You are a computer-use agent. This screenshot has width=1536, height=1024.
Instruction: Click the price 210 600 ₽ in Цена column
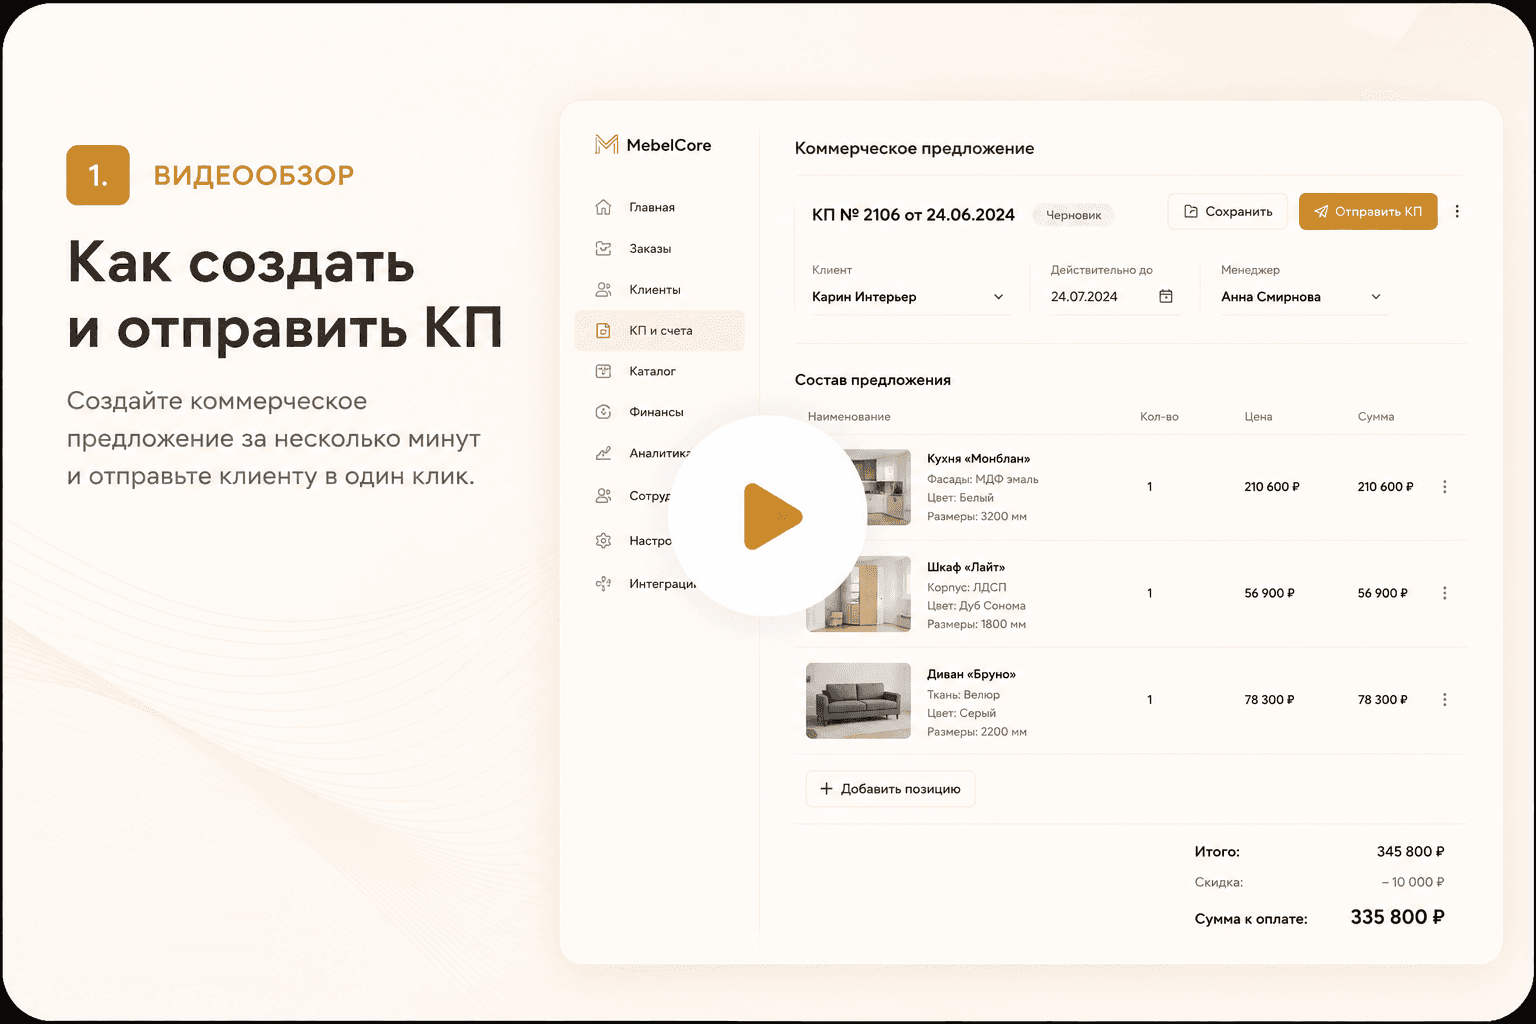1271,487
